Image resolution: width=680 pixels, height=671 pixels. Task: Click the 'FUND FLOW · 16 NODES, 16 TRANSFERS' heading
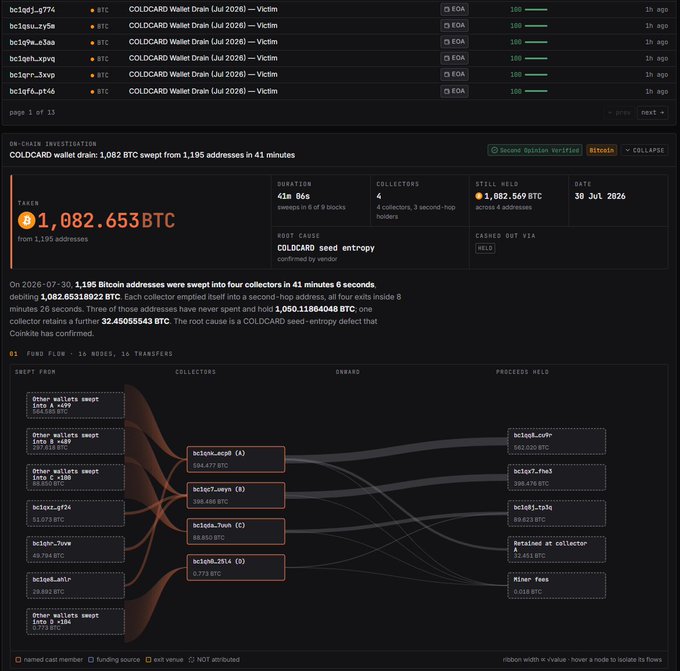click(x=100, y=354)
